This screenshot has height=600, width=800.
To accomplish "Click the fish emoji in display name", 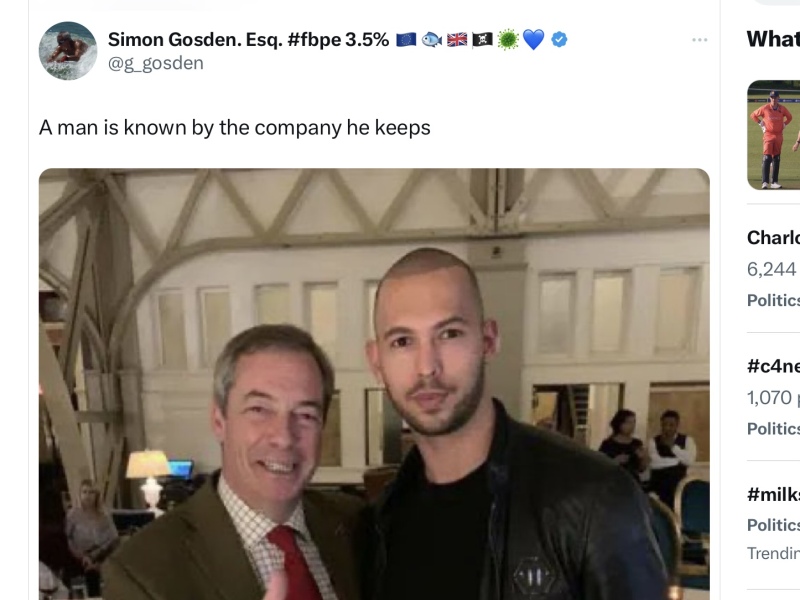I will [x=432, y=40].
